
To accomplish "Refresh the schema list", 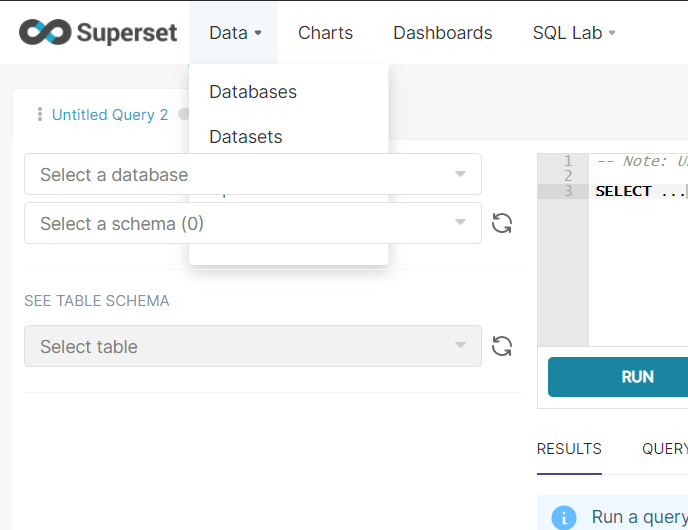I will point(502,223).
